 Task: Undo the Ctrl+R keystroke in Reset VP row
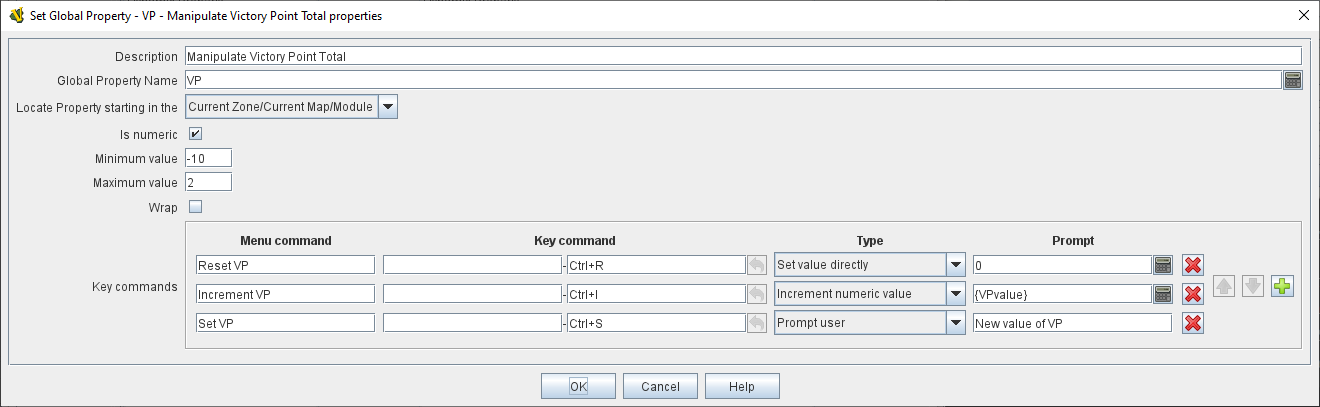[758, 265]
